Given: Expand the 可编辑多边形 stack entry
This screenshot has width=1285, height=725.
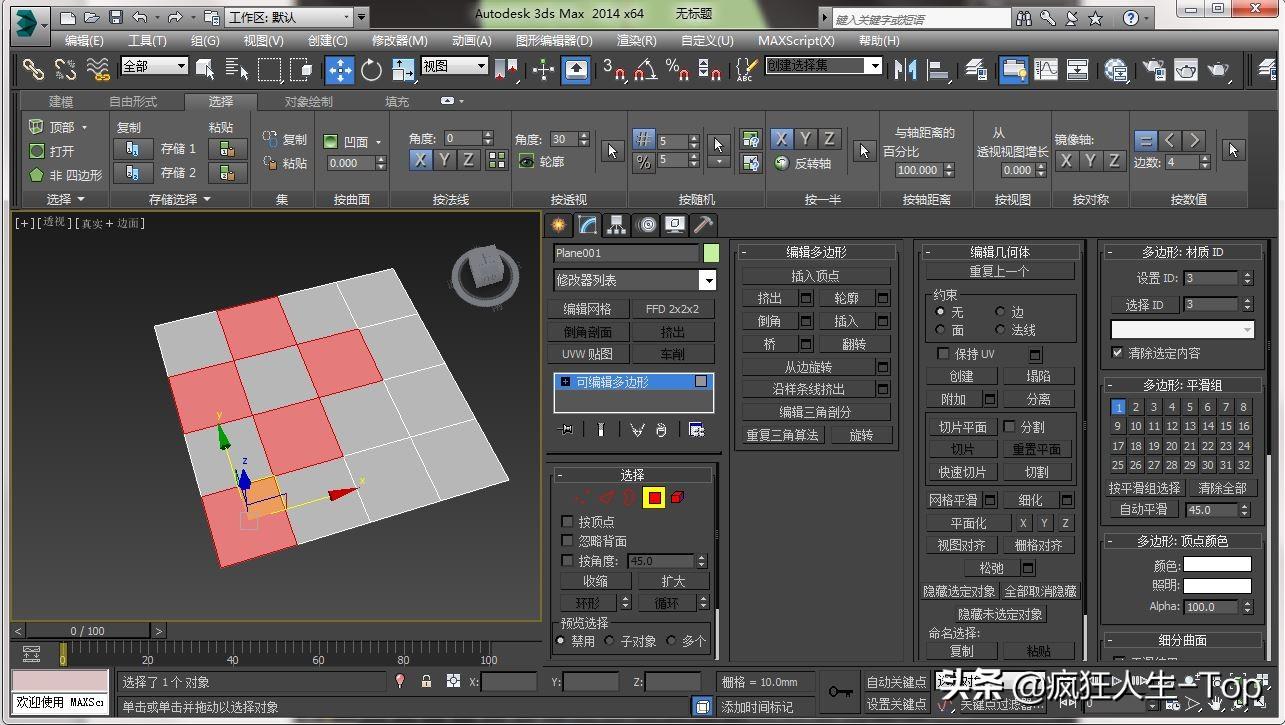Looking at the screenshot, I should coord(566,382).
